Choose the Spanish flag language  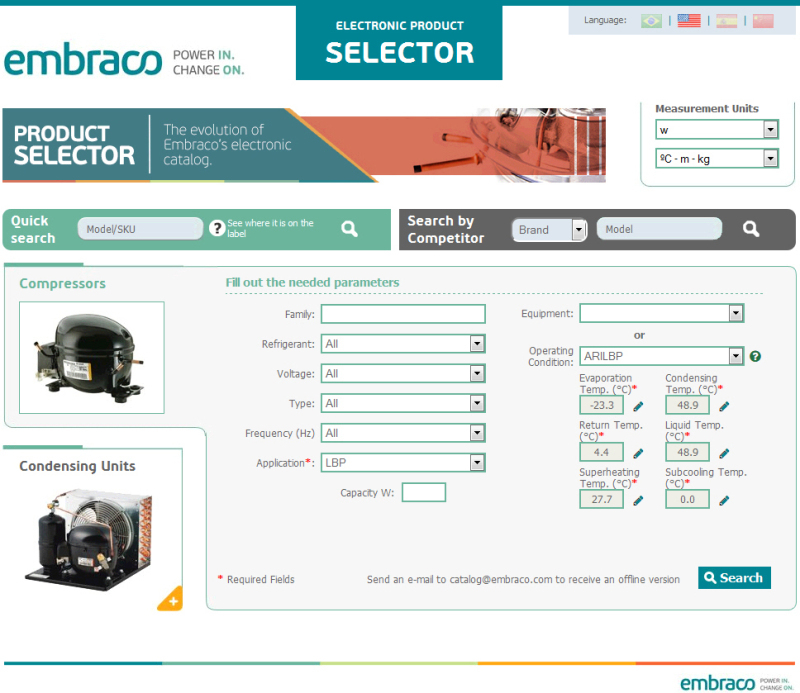click(x=727, y=21)
